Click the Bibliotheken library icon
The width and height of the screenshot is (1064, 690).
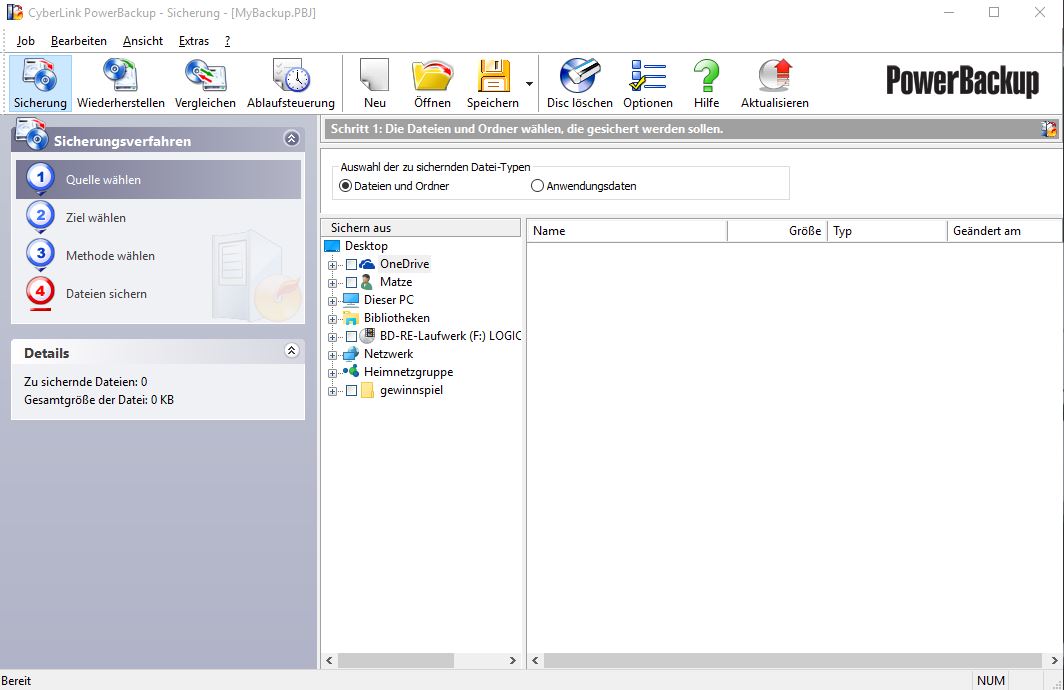pyautogui.click(x=351, y=318)
